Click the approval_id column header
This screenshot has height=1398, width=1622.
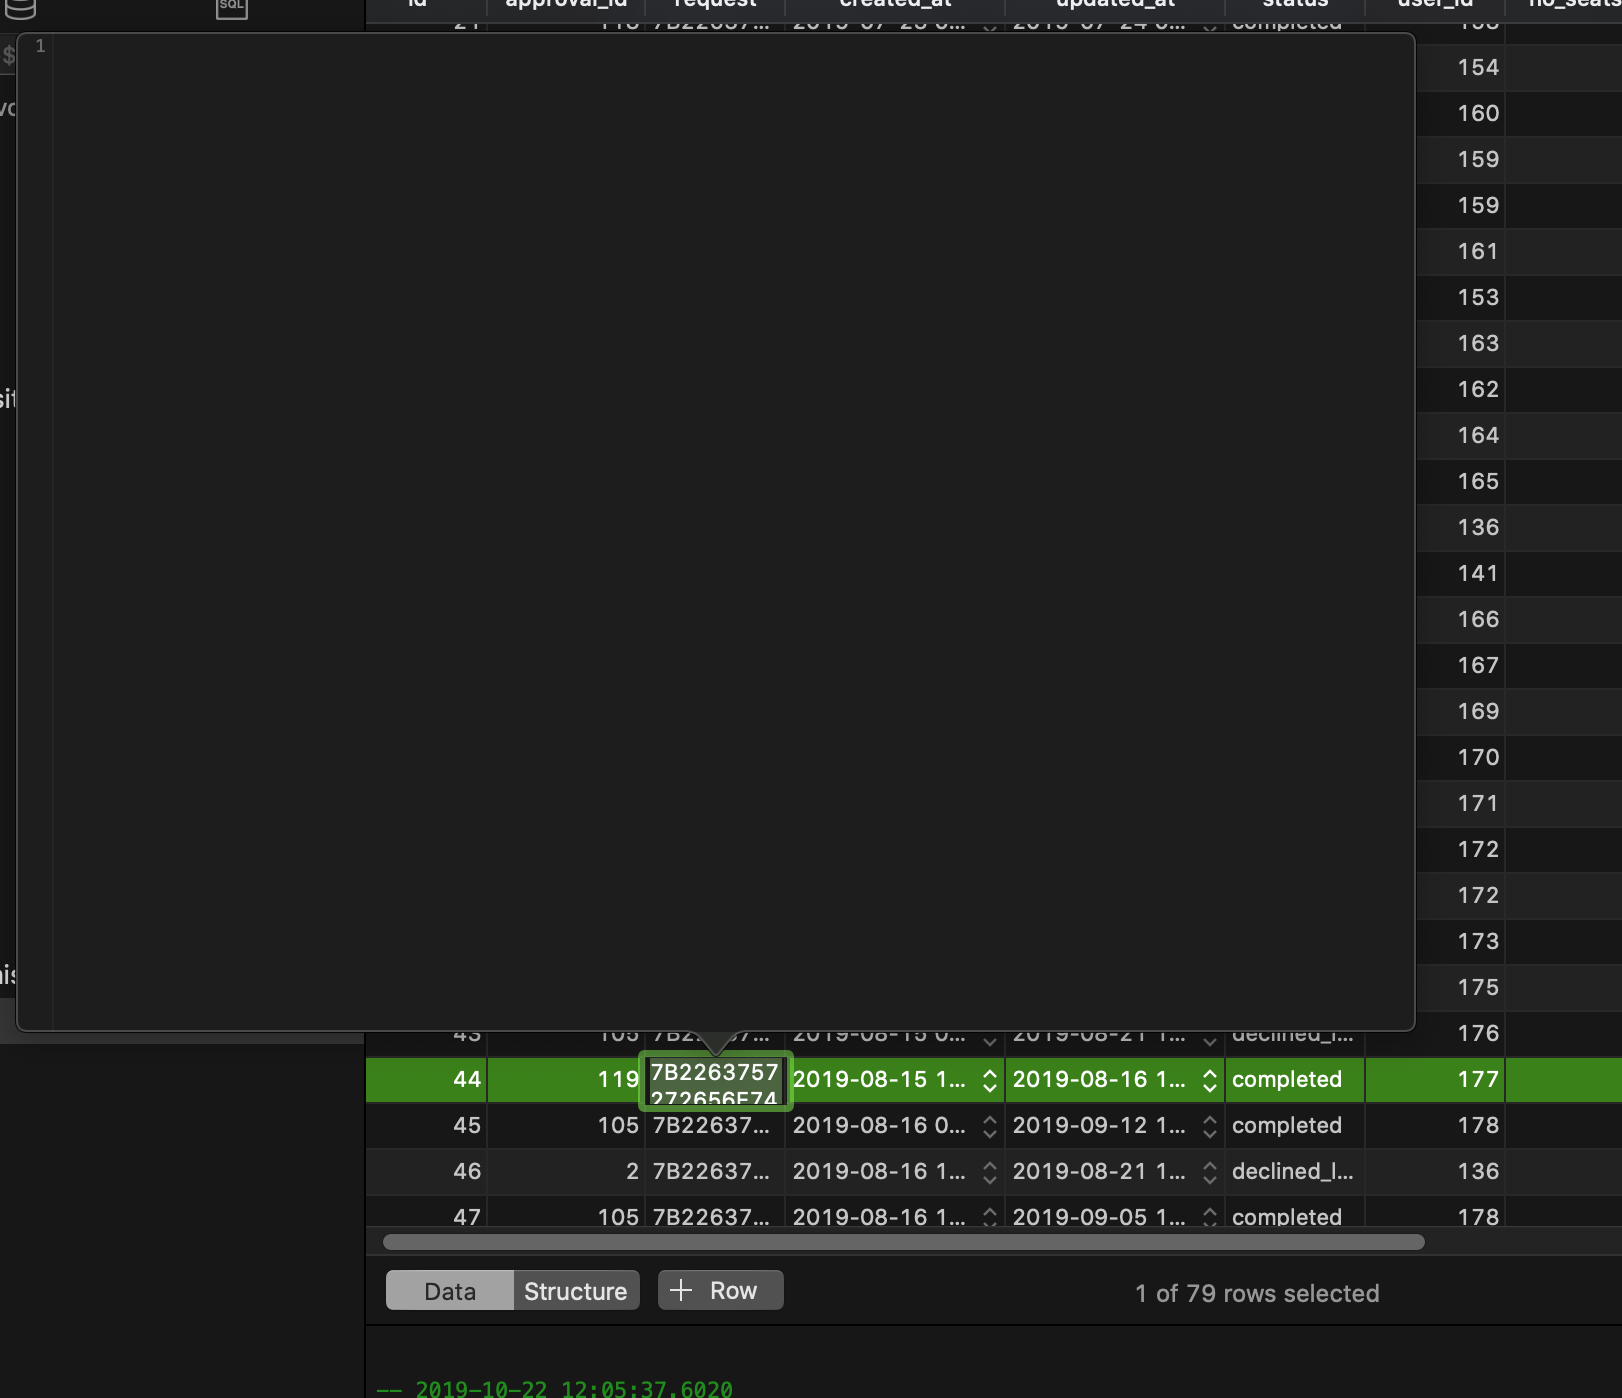point(565,4)
